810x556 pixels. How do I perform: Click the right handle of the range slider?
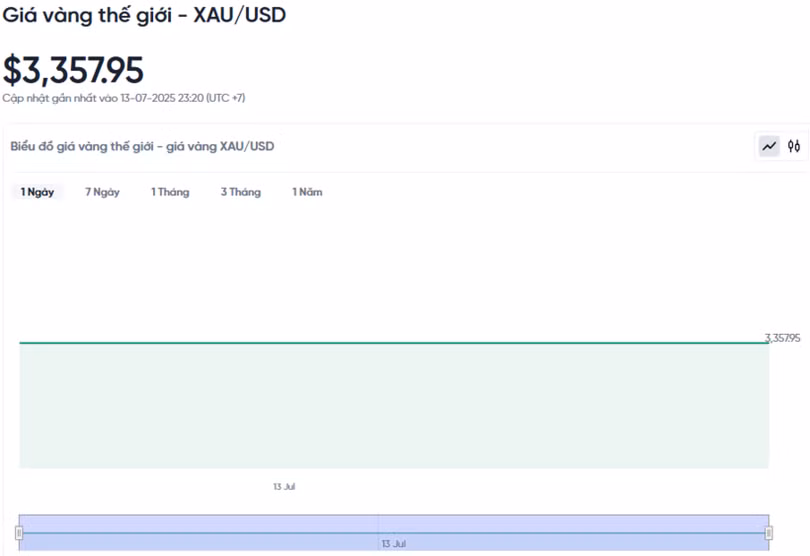(769, 533)
